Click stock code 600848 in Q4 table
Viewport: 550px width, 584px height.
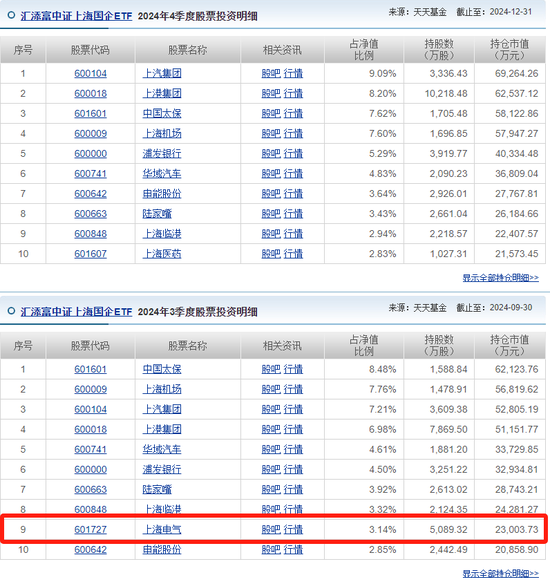(90, 234)
